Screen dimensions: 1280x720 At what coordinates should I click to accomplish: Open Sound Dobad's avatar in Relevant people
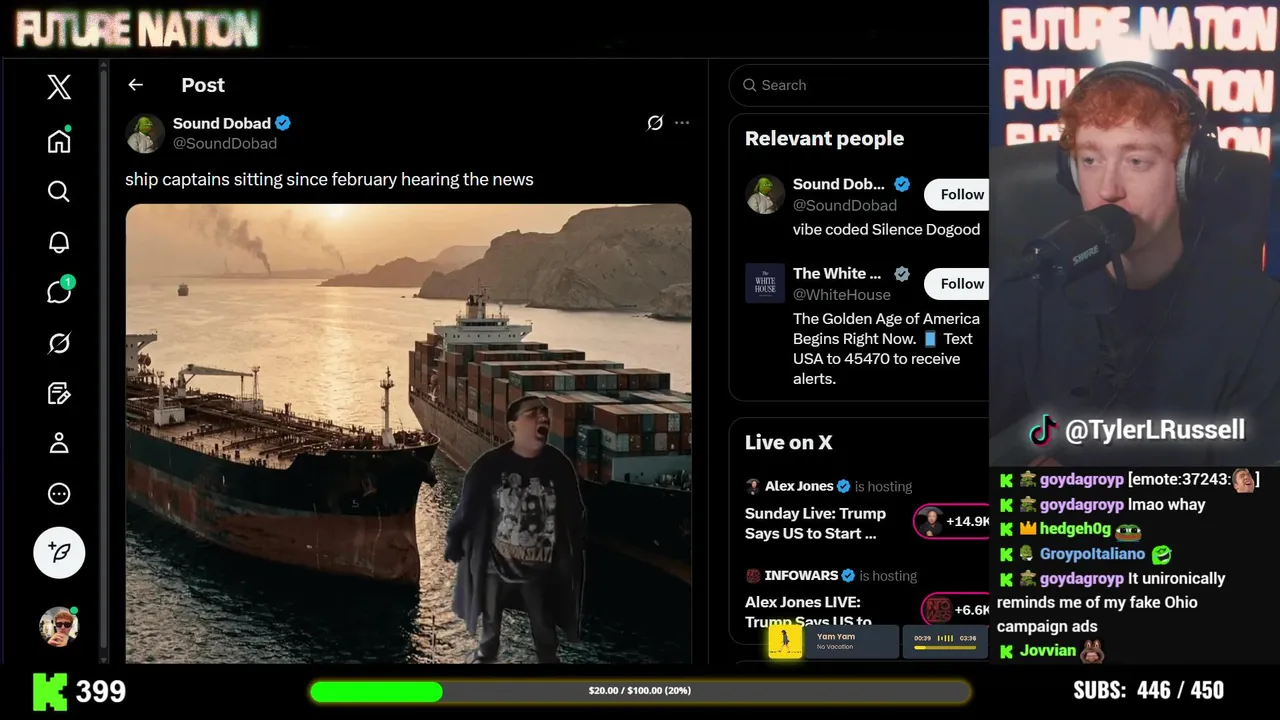pyautogui.click(x=765, y=194)
